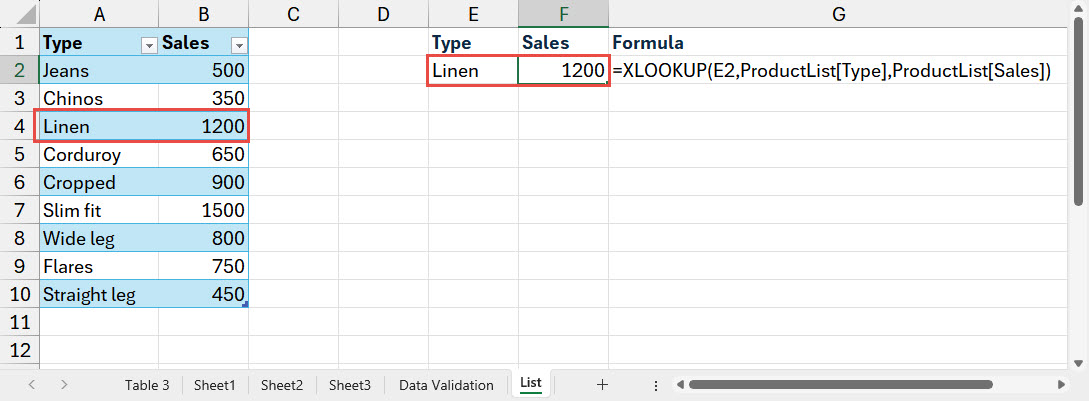
Task: Select lookup cell E2 containing Linen
Action: coord(472,71)
